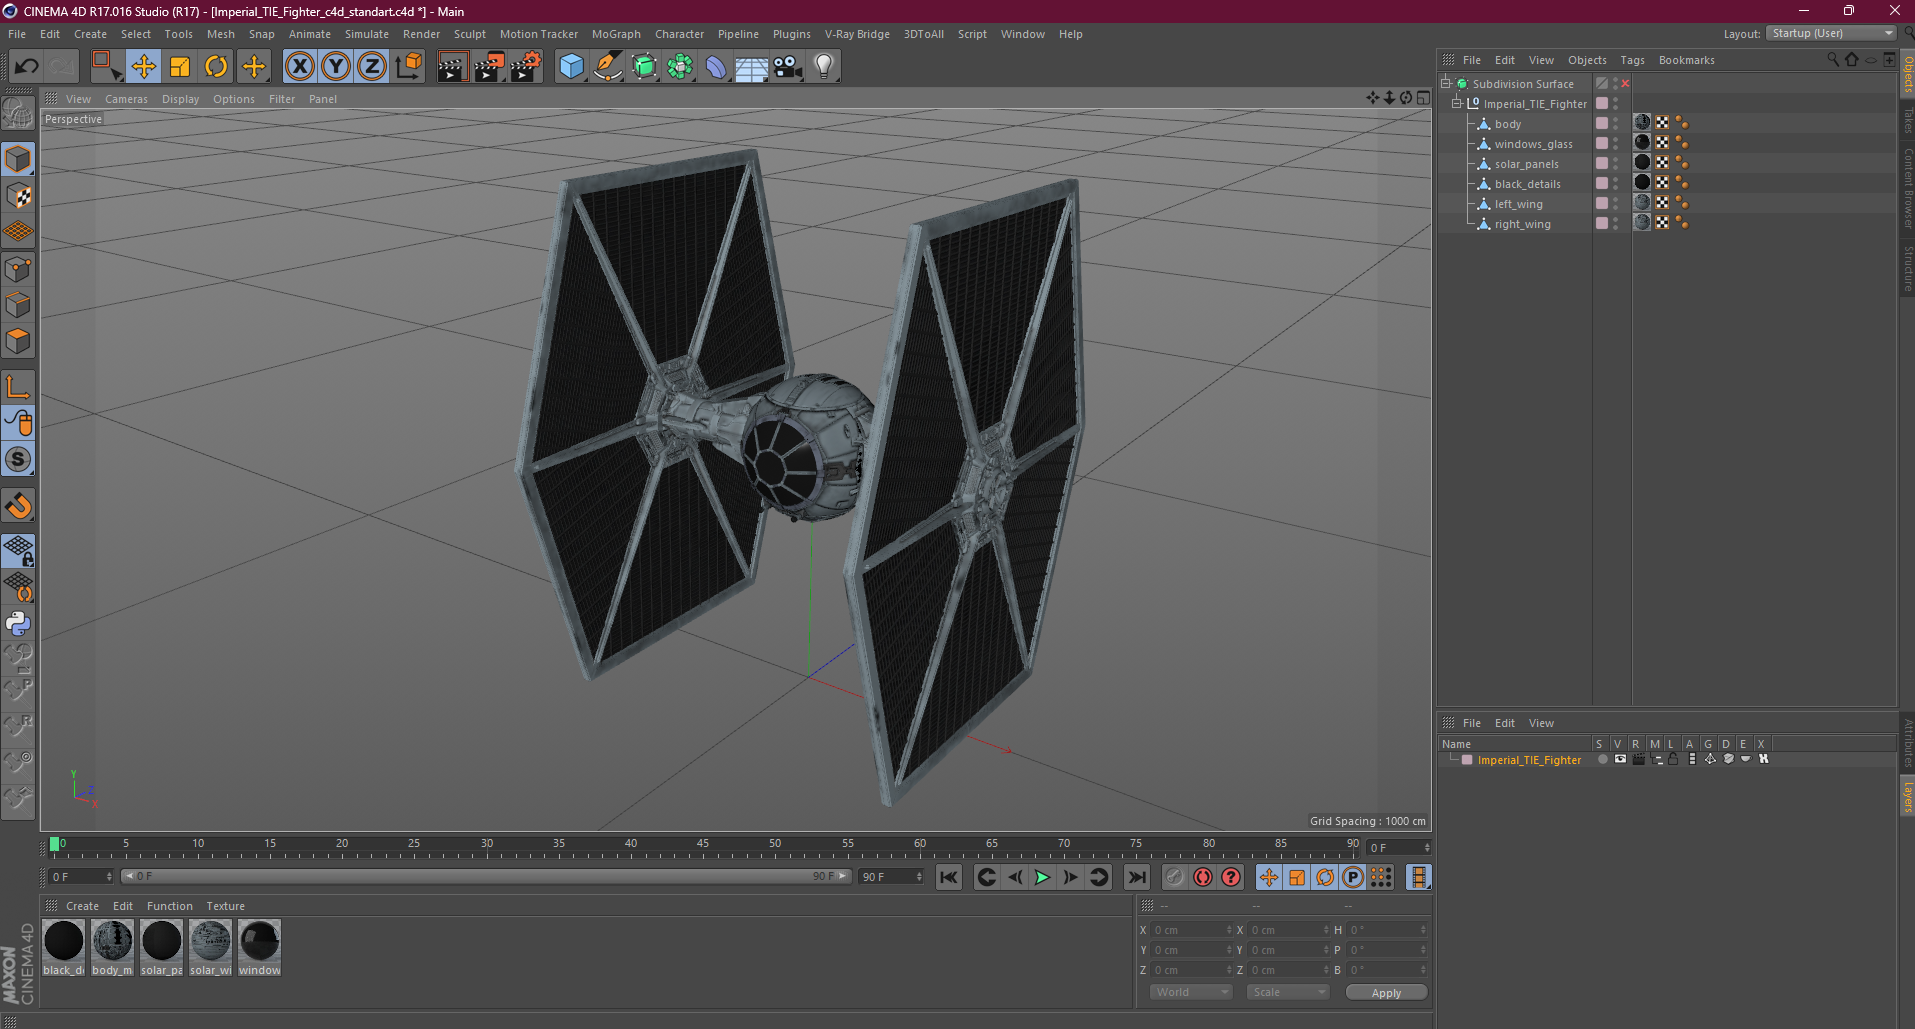
Task: Collapse the Subdivision Surface tree
Action: click(x=1445, y=83)
